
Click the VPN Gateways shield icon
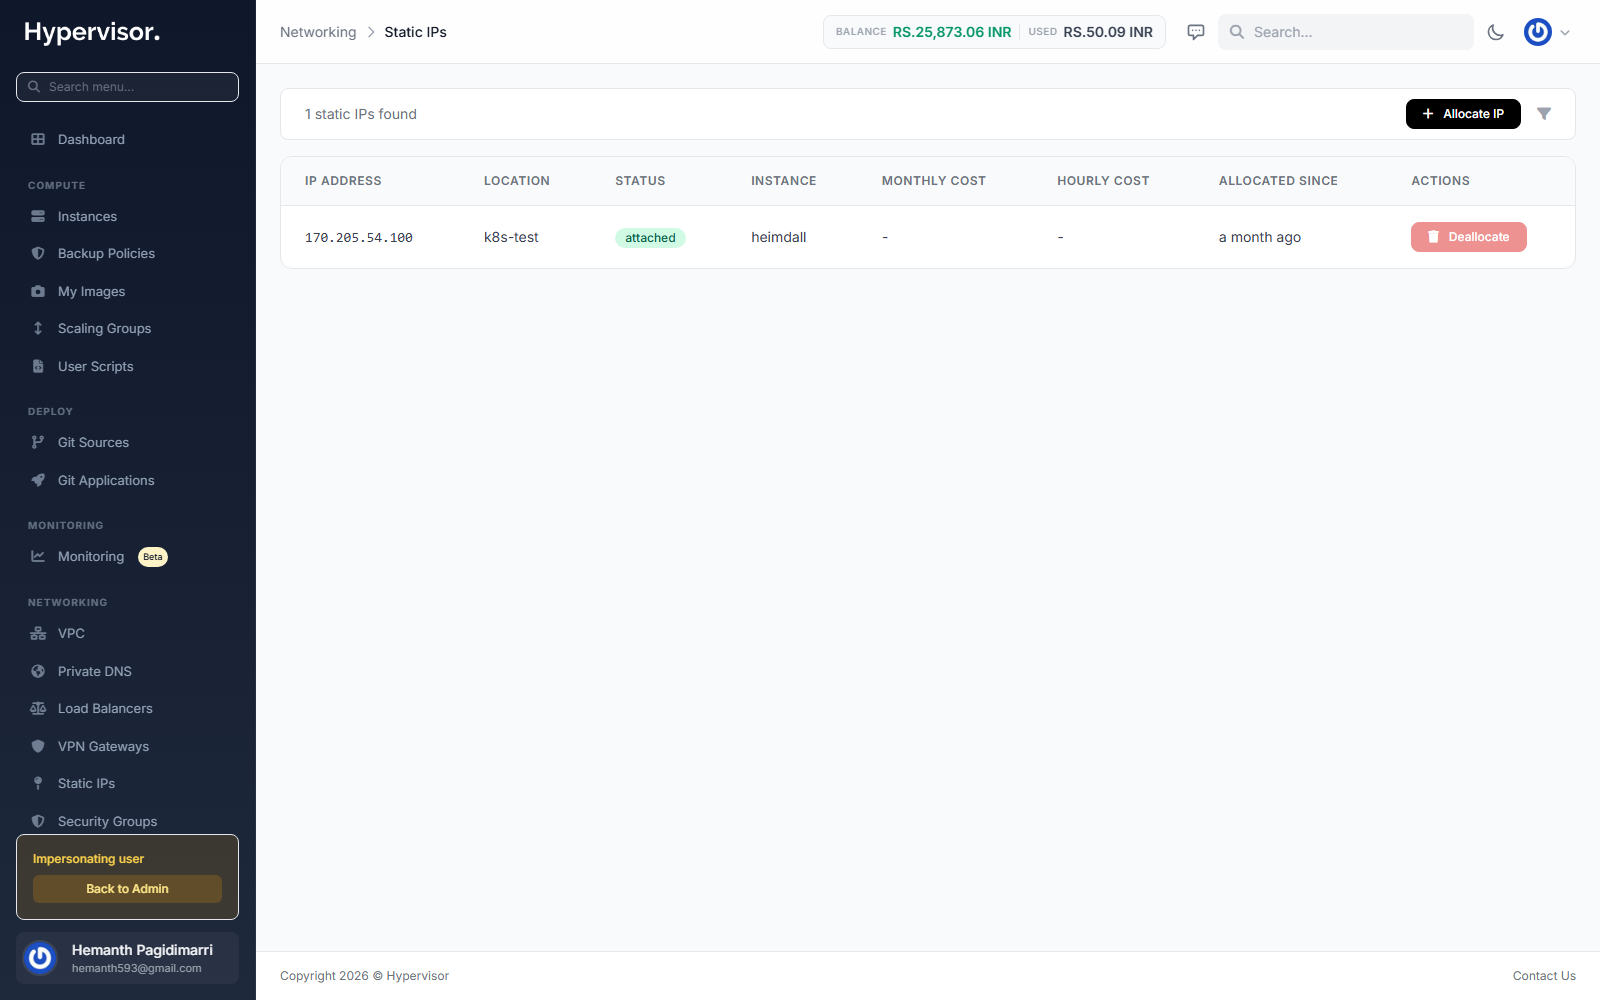coord(38,746)
